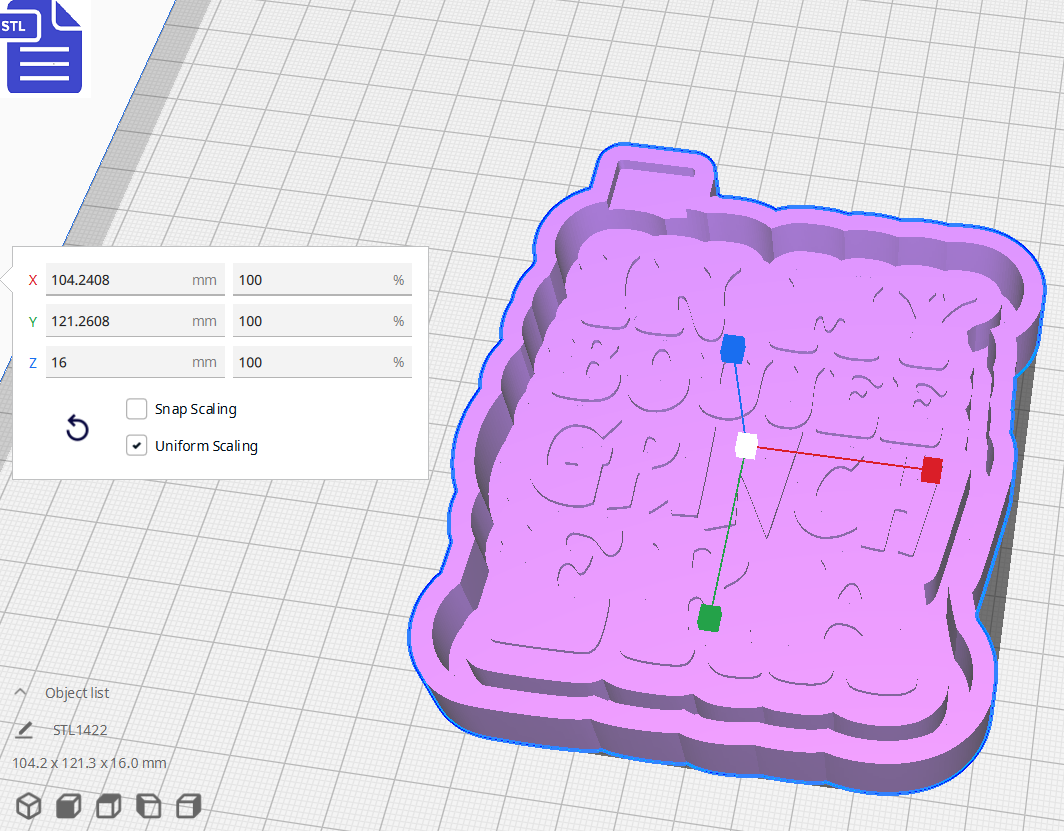The width and height of the screenshot is (1064, 831).
Task: Switch to left side view icon
Action: pos(148,805)
